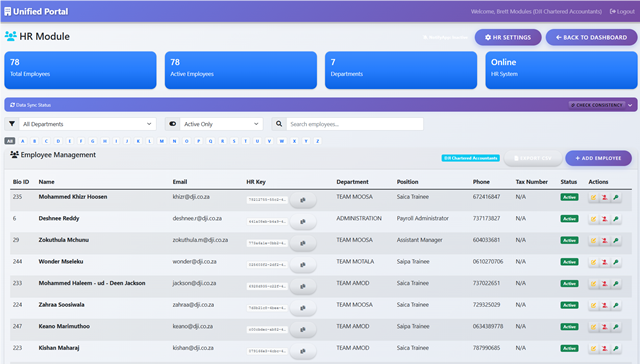Click the status toggle icon beside Active Only
The height and width of the screenshot is (364, 640).
(x=173, y=124)
